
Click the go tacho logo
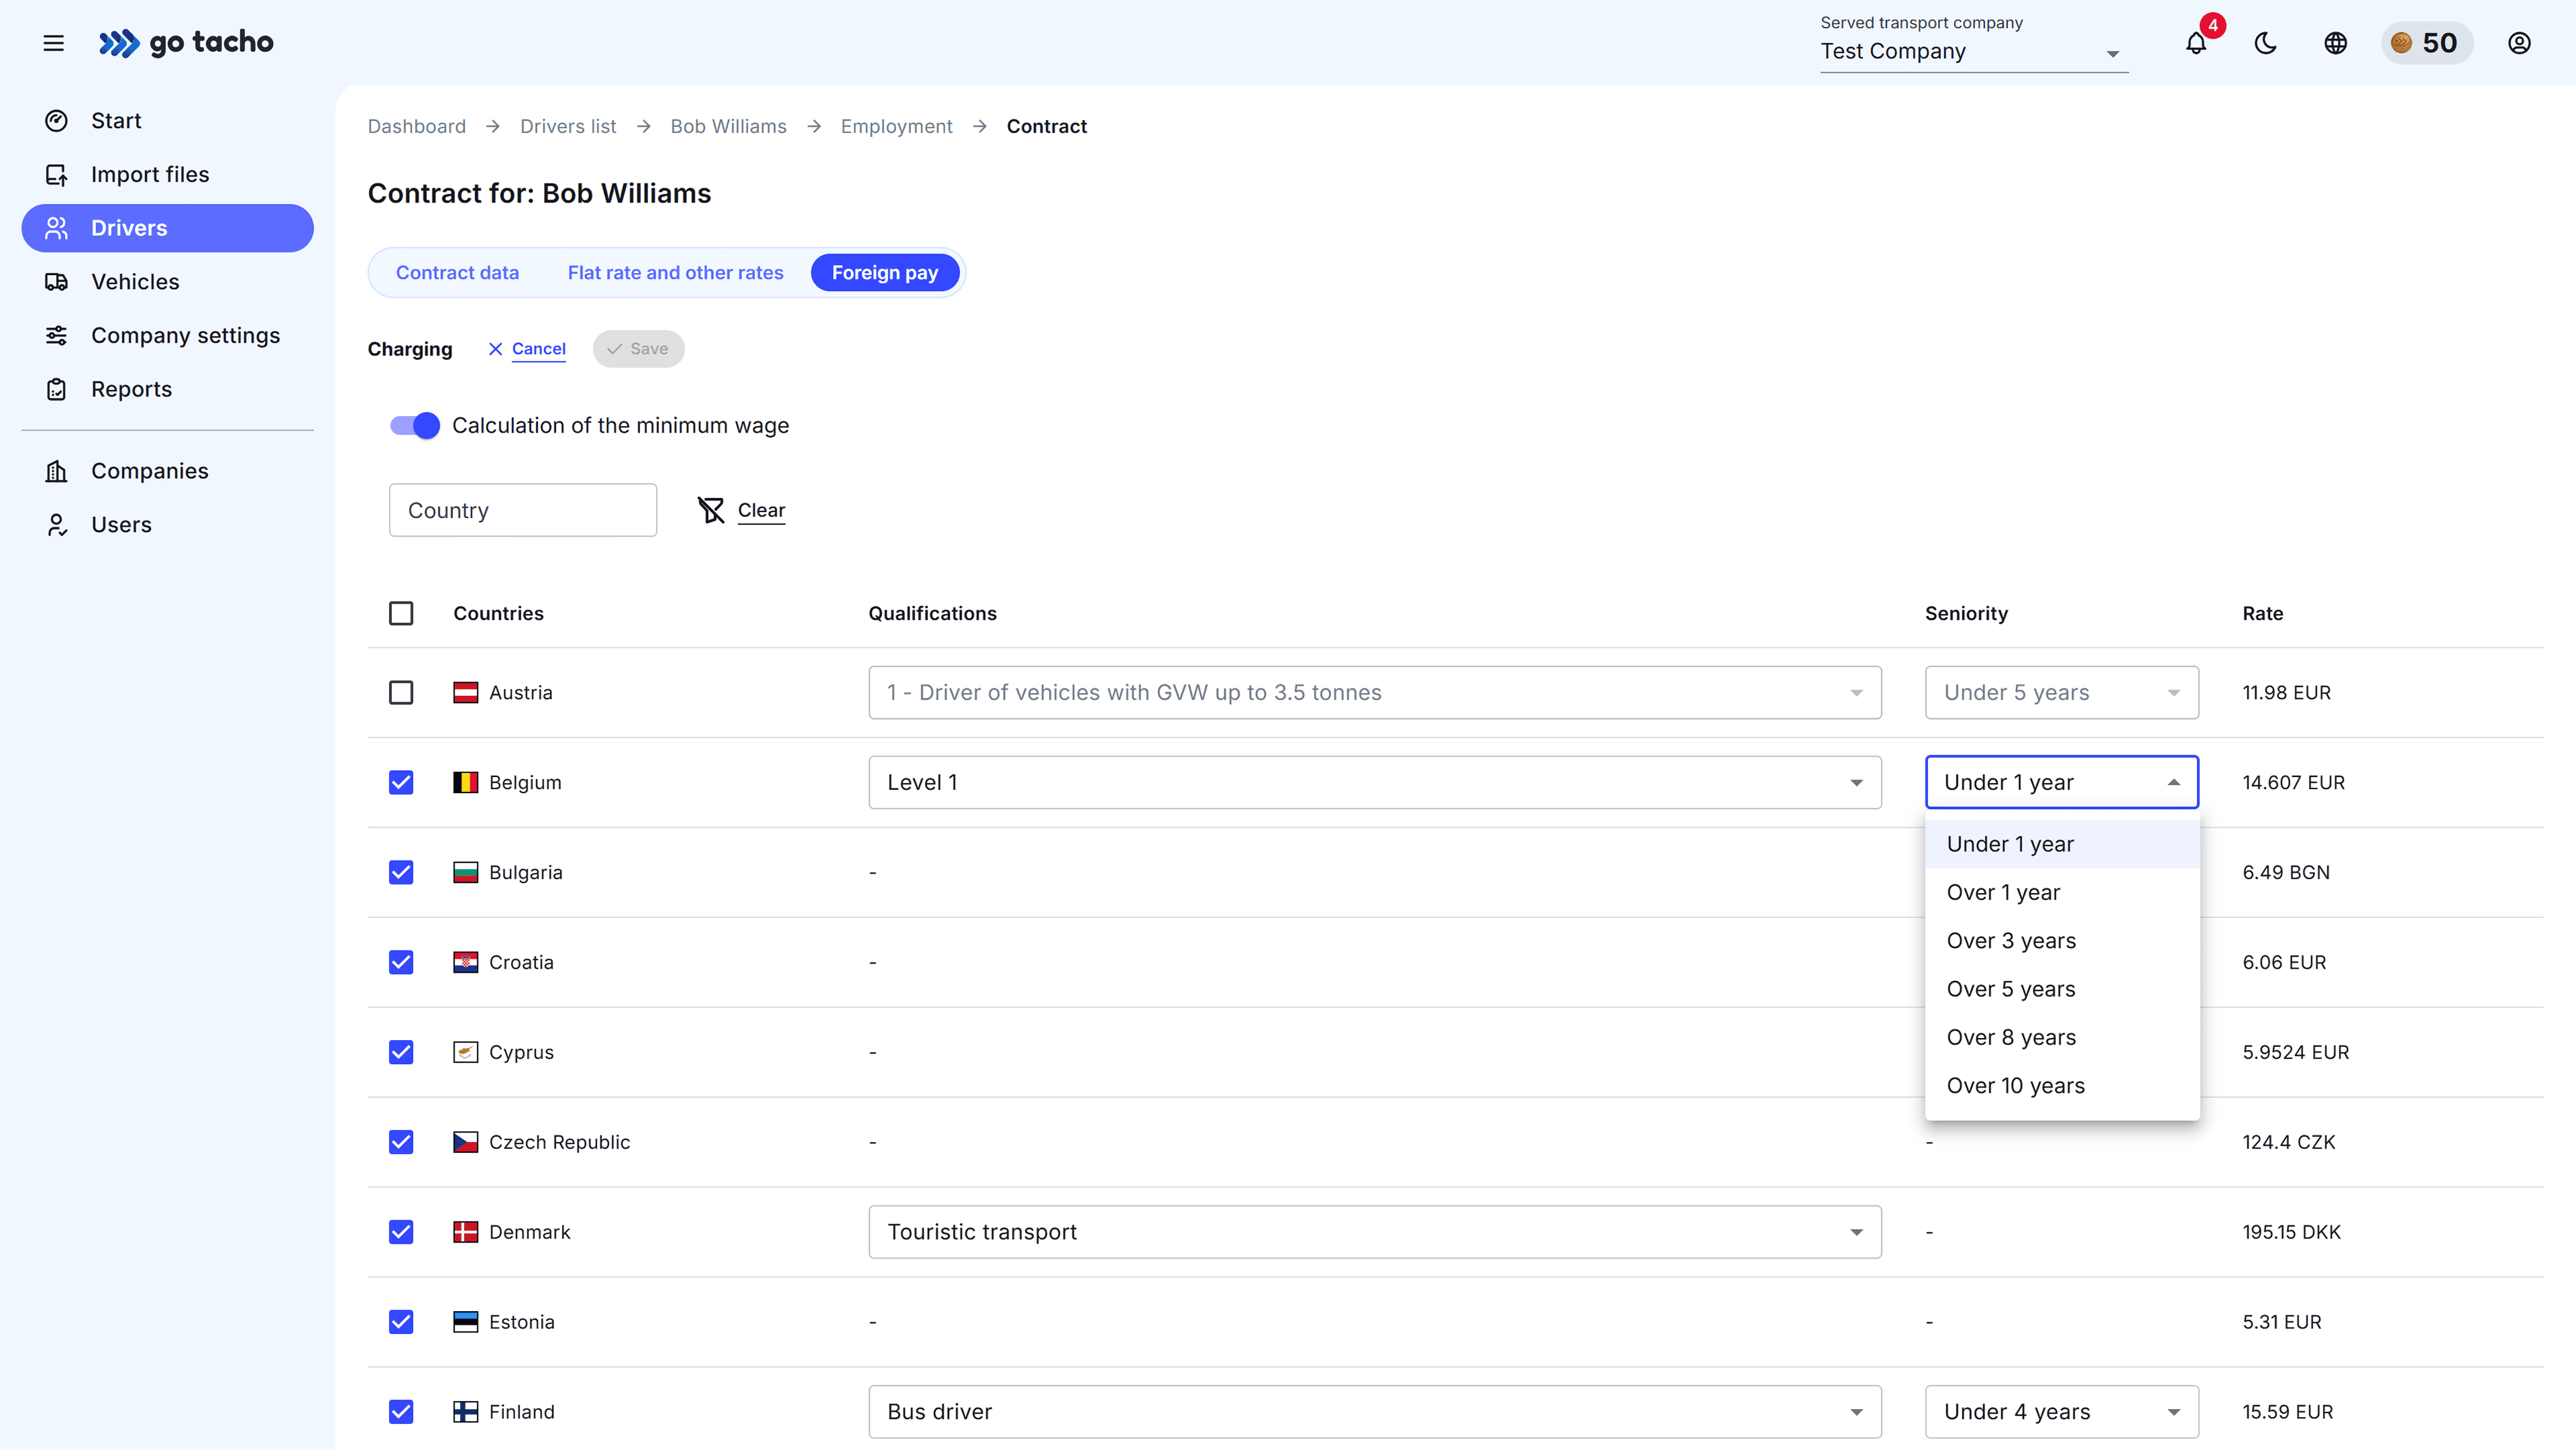186,43
